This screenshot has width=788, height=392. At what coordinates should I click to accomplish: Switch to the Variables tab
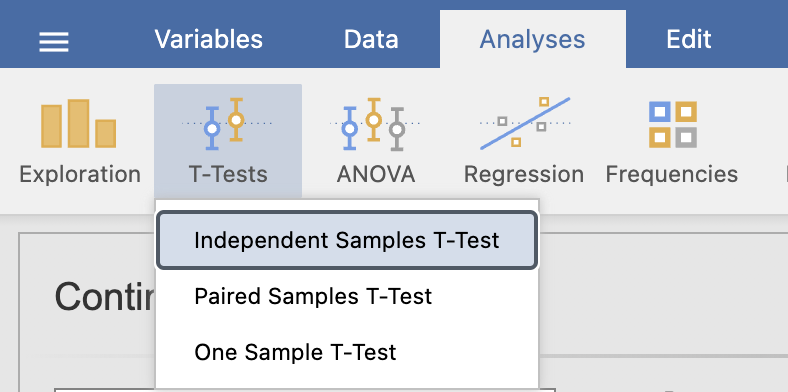208,39
